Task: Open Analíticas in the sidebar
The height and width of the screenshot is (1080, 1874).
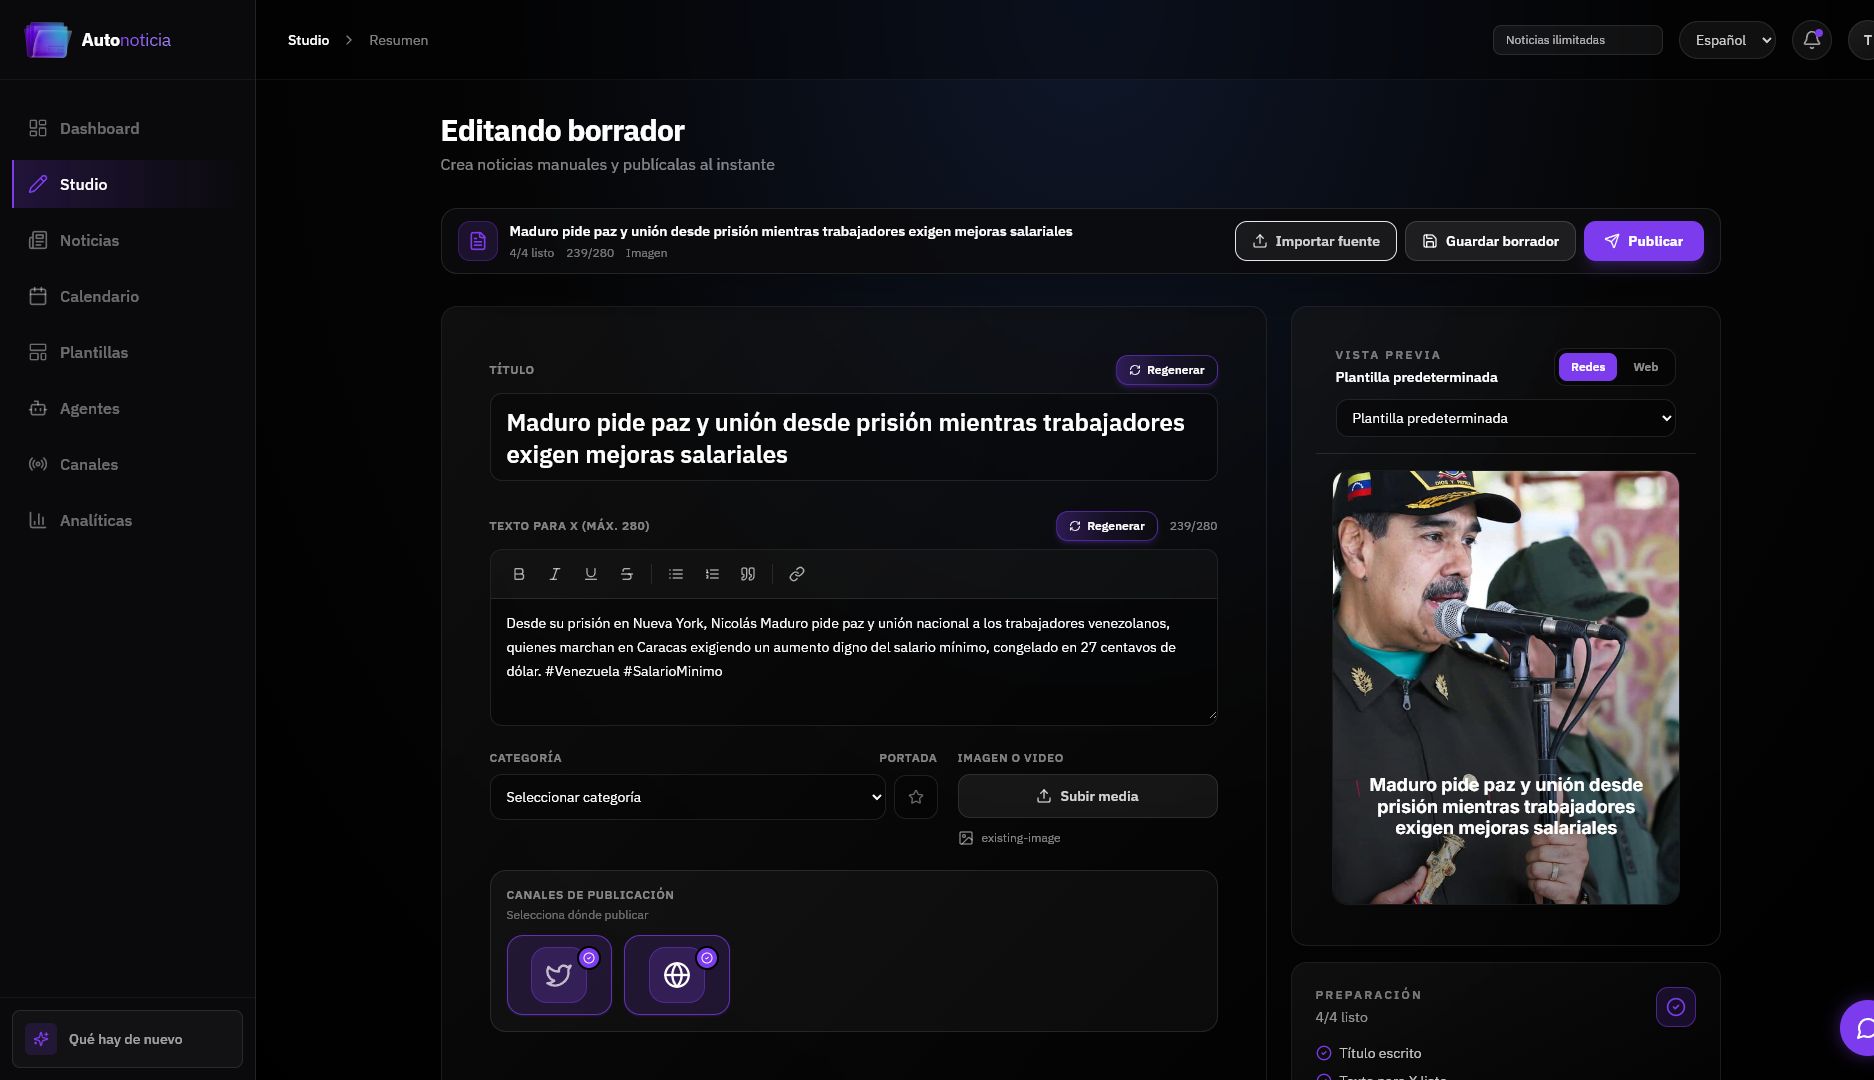Action: coord(127,520)
